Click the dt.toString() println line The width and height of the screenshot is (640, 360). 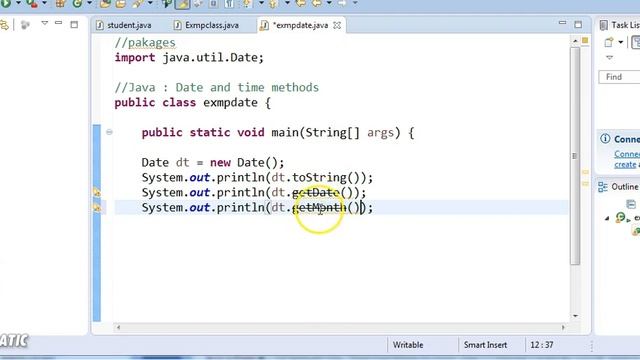[257, 178]
